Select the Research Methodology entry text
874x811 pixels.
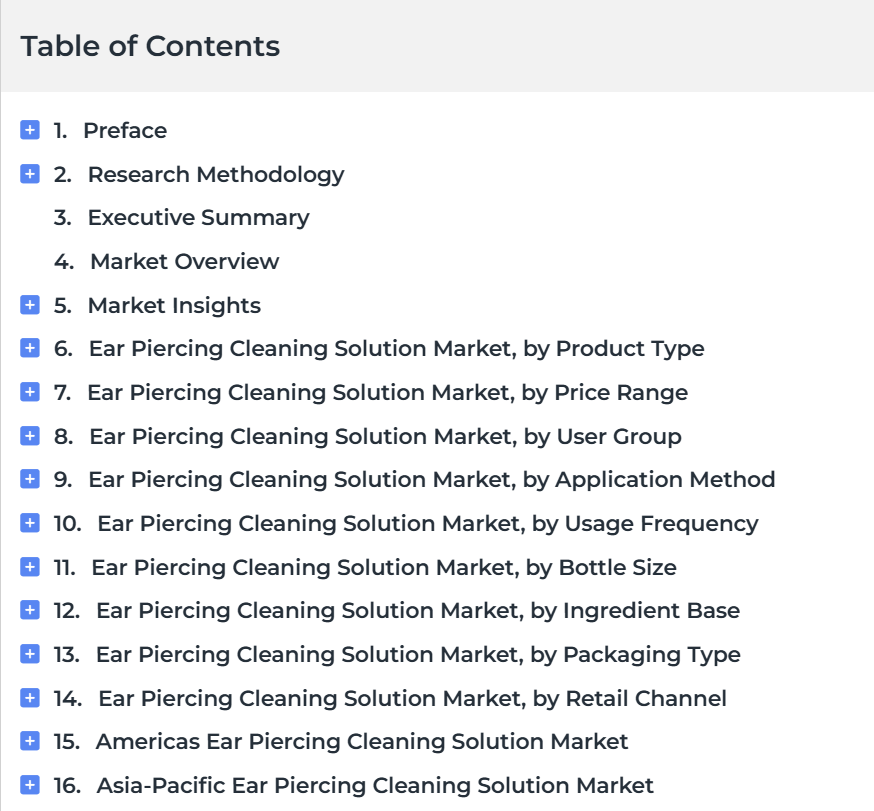coord(216,175)
